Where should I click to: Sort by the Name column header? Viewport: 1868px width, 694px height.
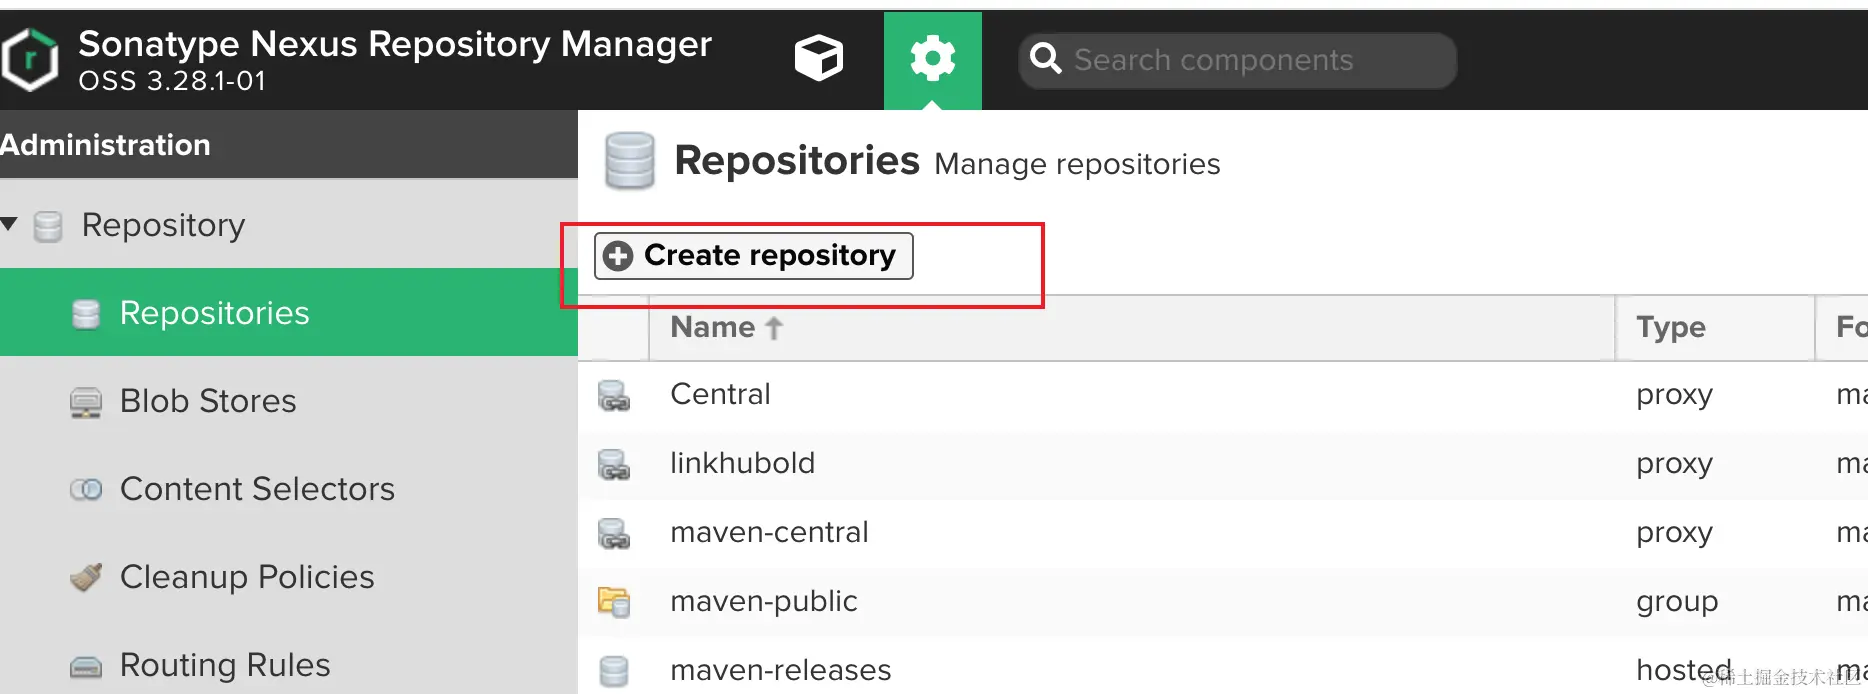click(x=1132, y=327)
